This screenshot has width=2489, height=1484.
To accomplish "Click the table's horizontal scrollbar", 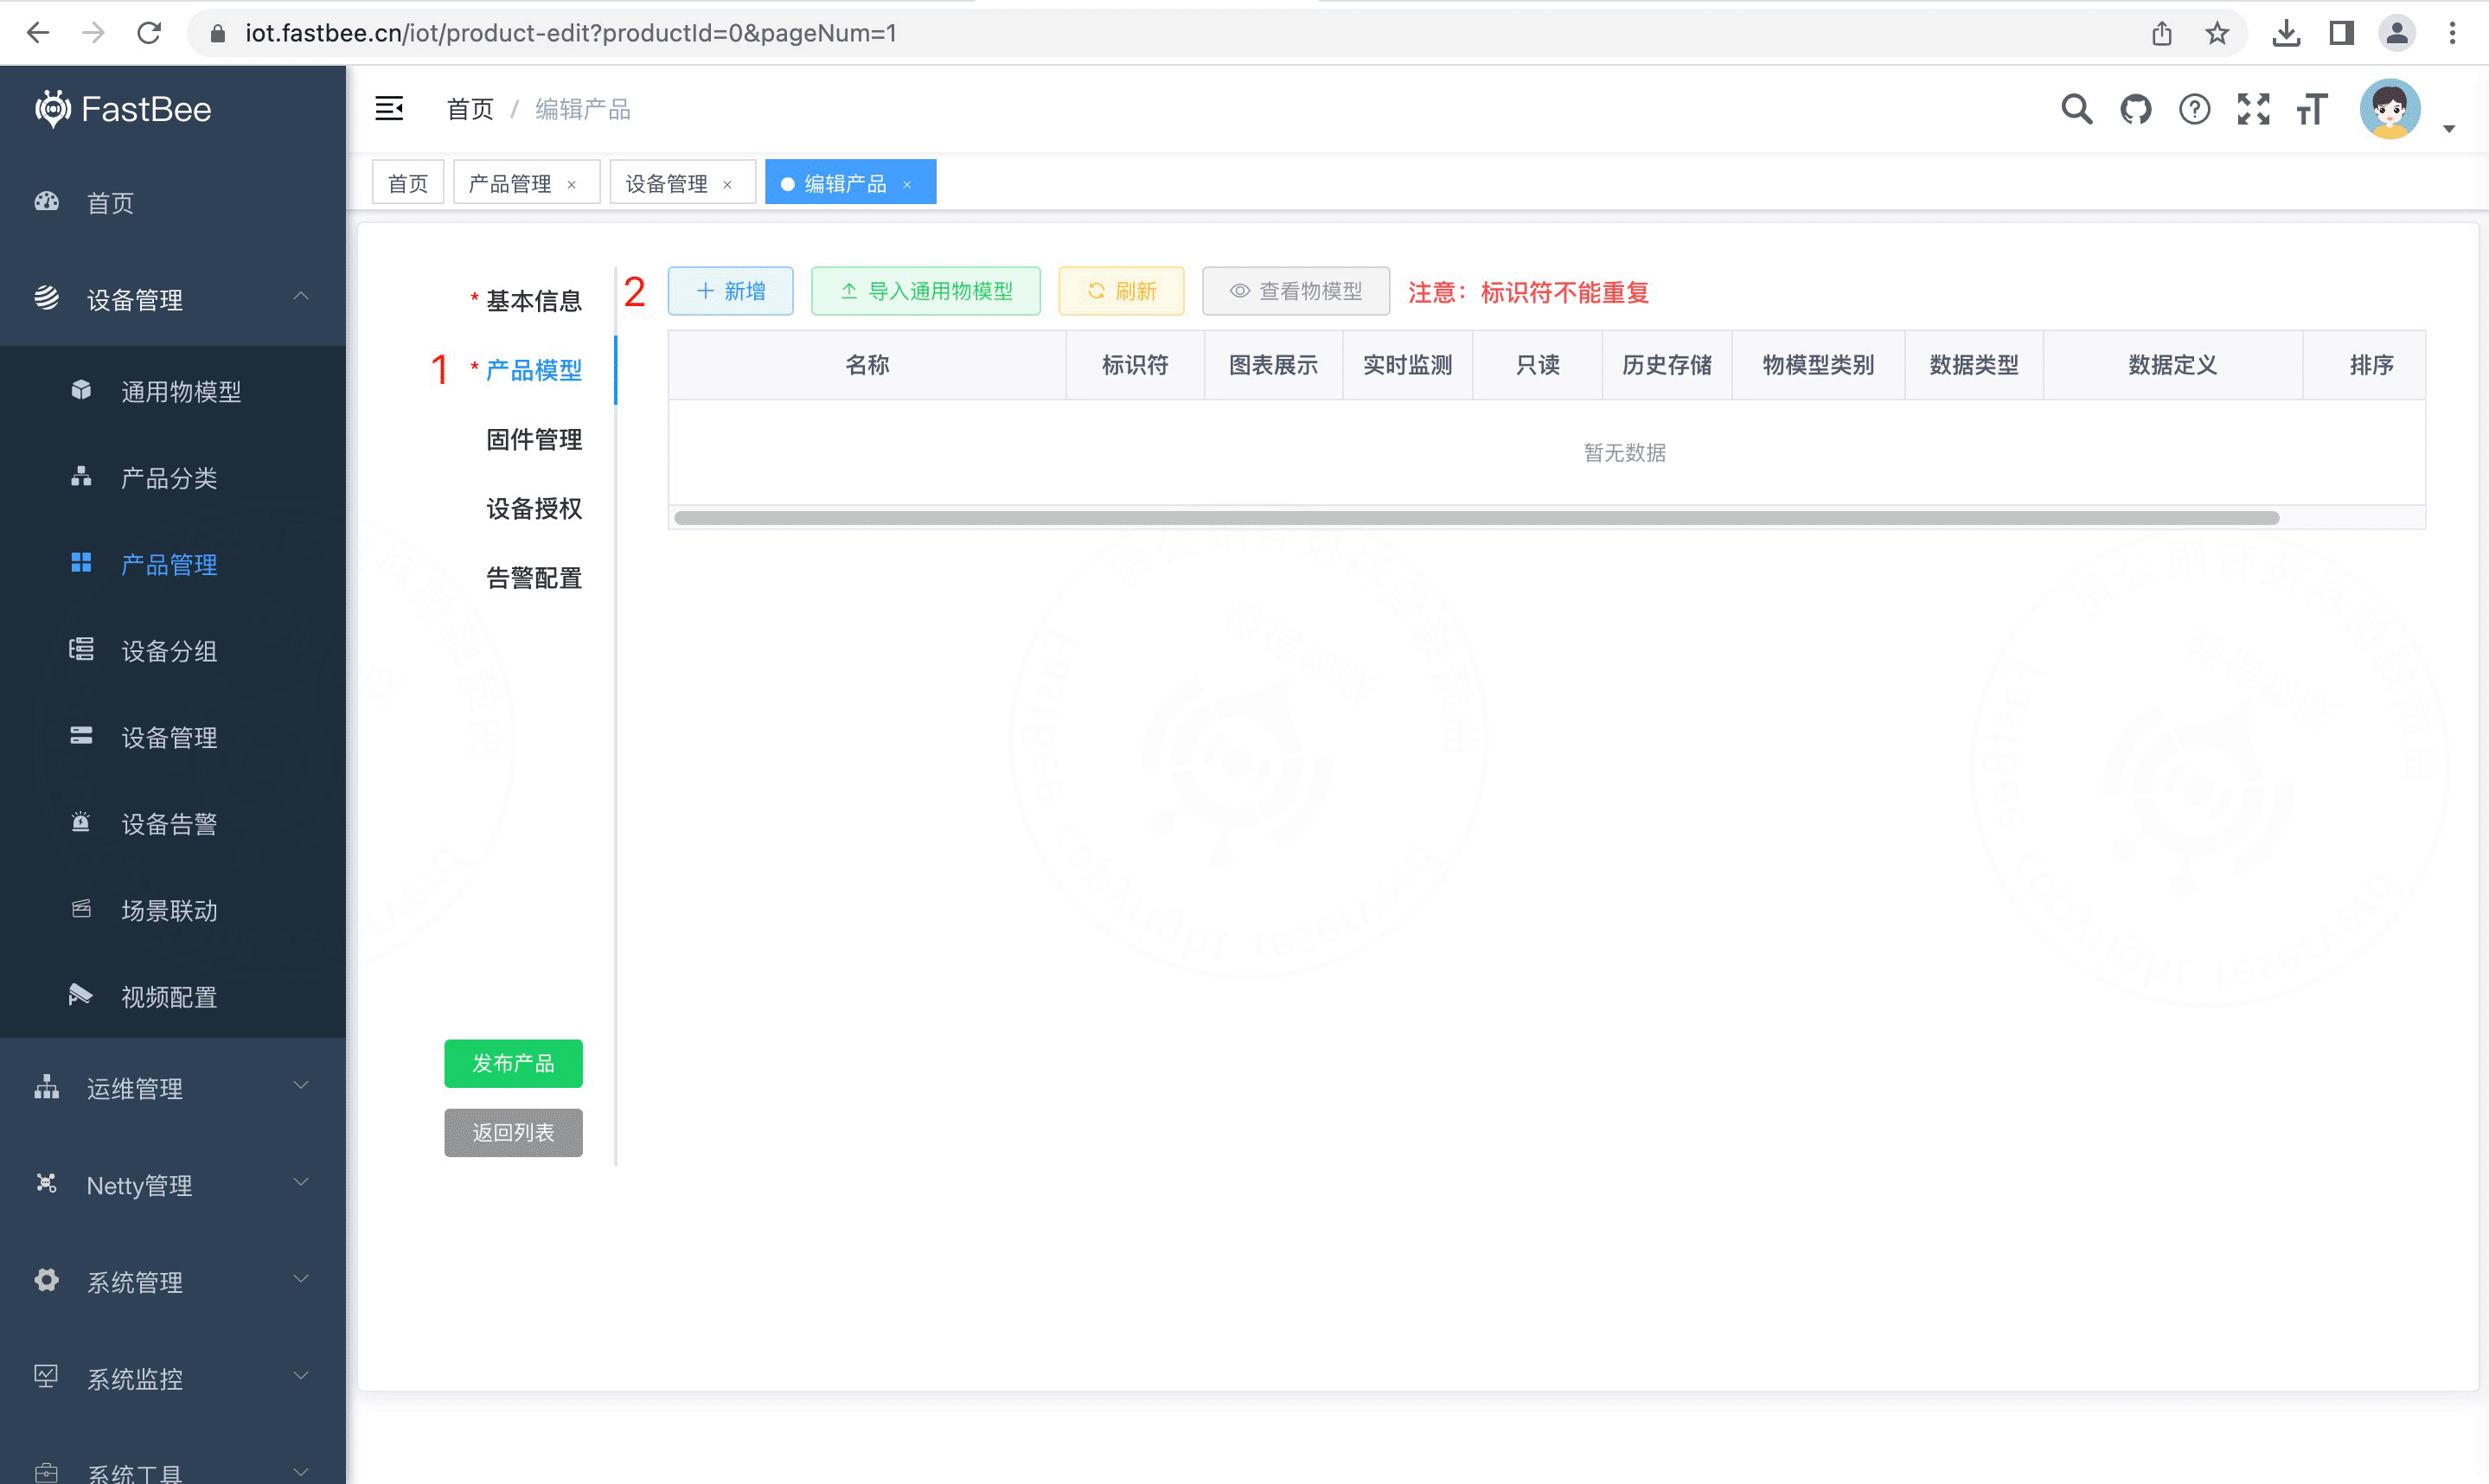I will 1477,517.
